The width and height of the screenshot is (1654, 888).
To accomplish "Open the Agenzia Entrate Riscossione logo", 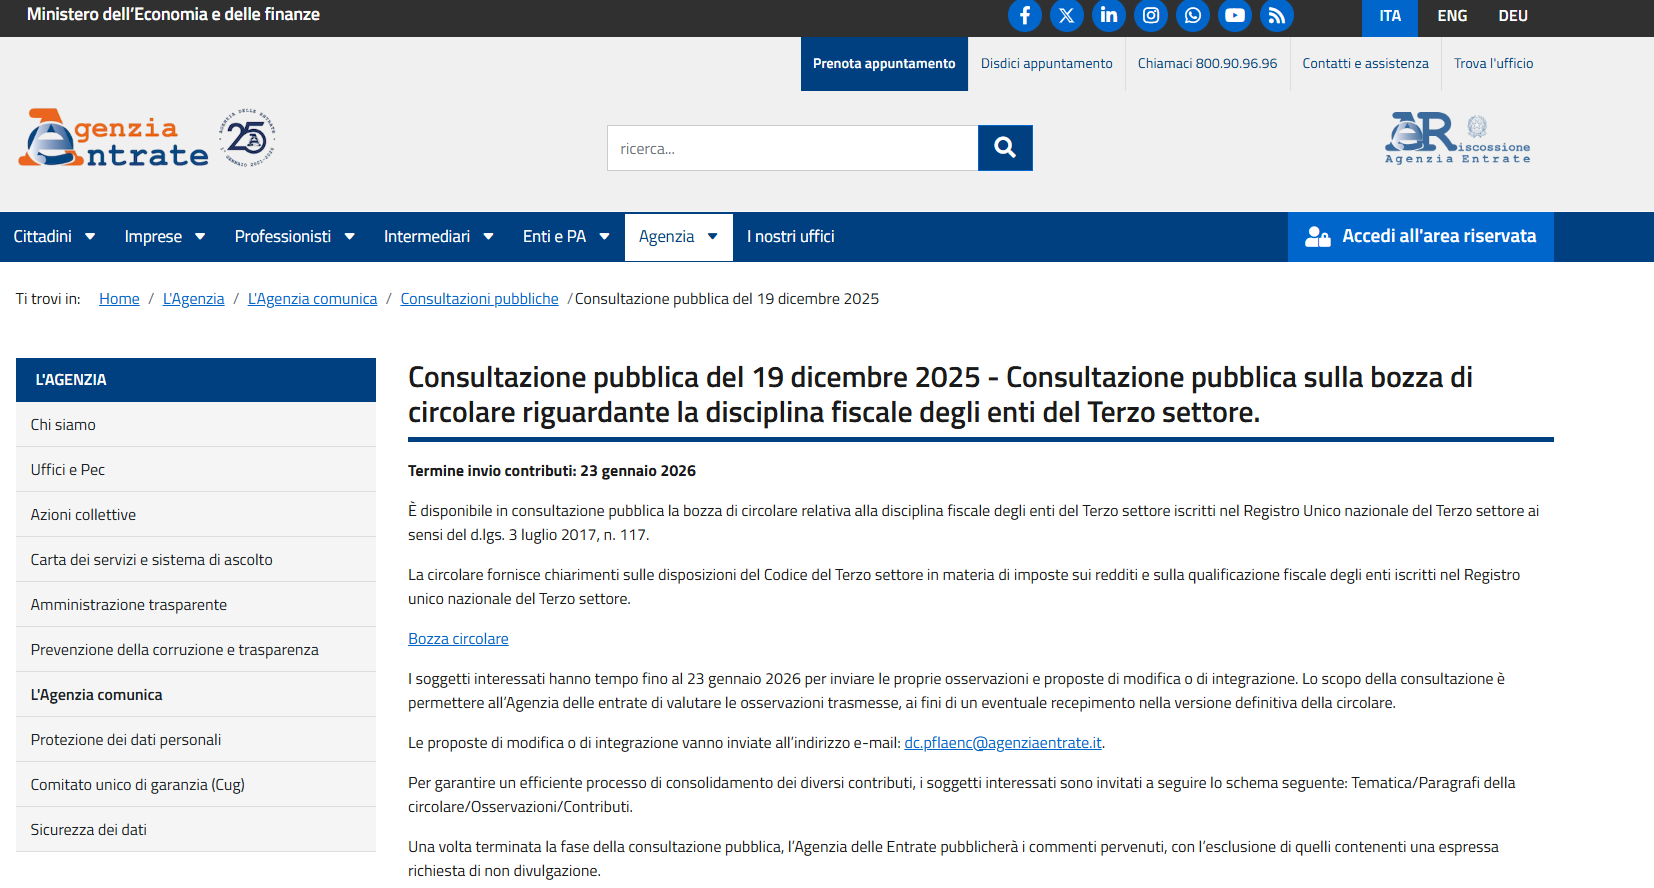I will coord(1457,138).
